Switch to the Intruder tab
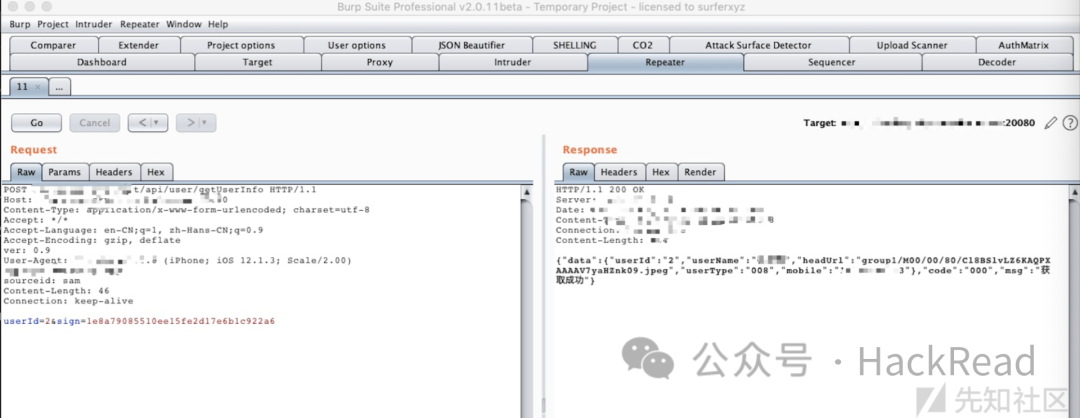 [x=513, y=62]
